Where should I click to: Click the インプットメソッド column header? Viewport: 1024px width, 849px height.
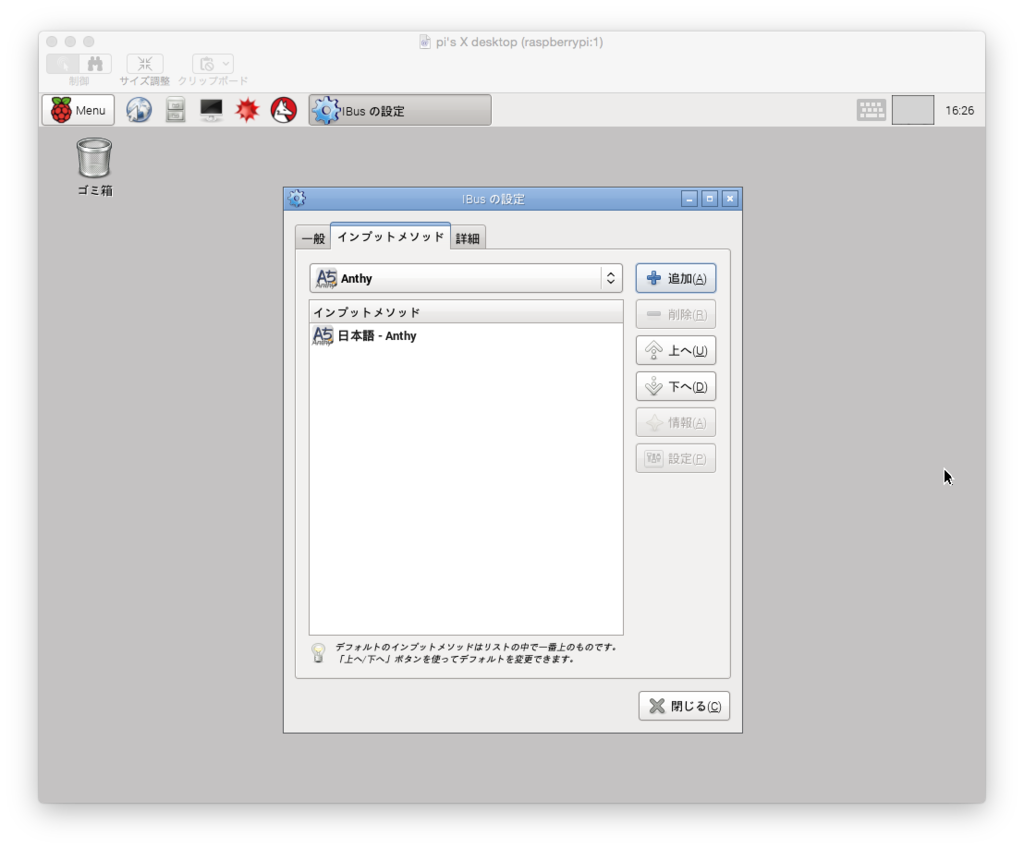[x=466, y=312]
